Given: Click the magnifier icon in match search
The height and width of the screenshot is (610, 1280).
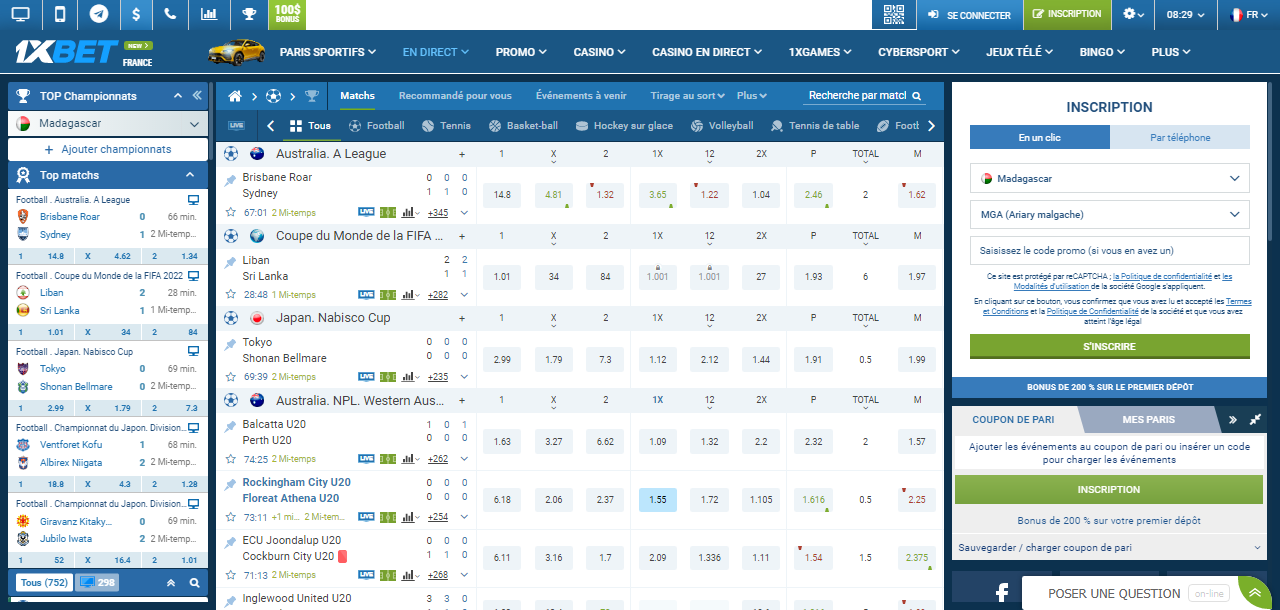Looking at the screenshot, I should (x=915, y=97).
